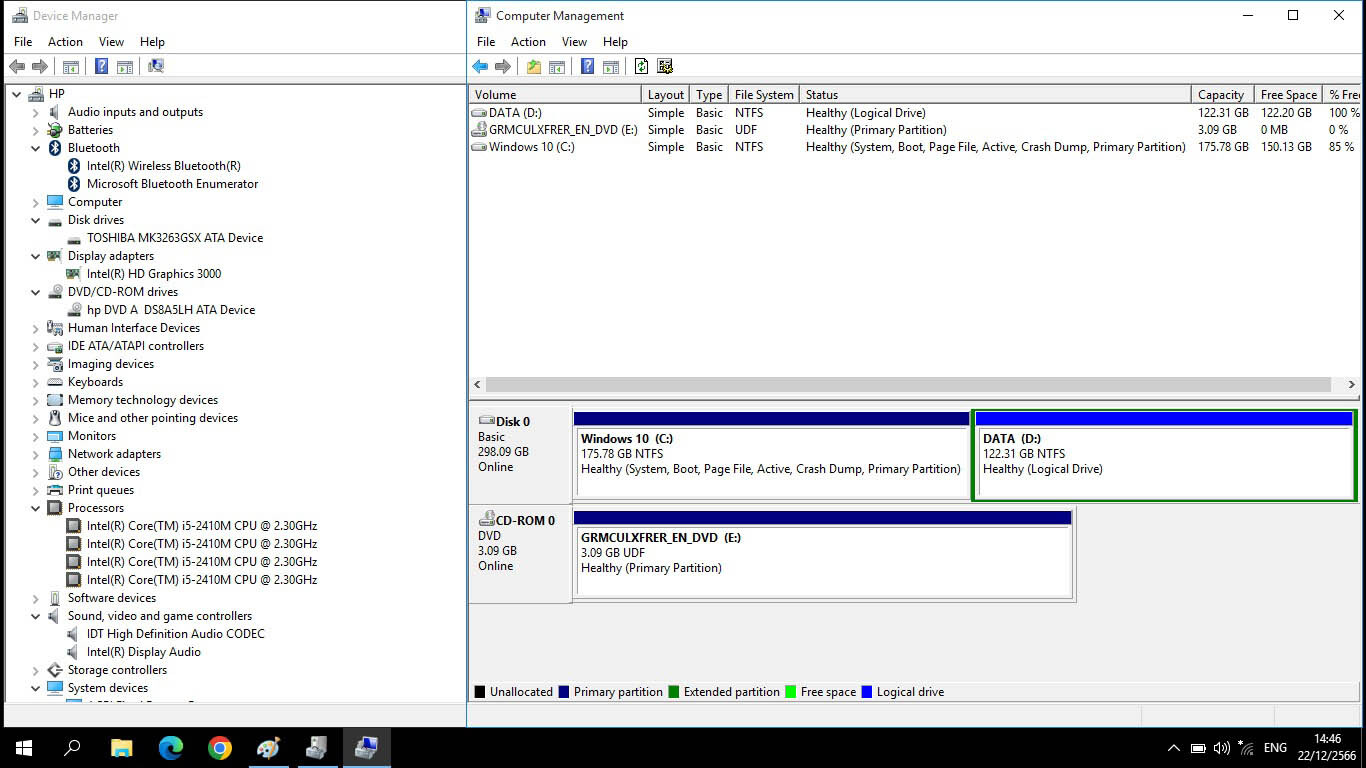Expand Batteries category
The width and height of the screenshot is (1366, 768).
pos(36,130)
